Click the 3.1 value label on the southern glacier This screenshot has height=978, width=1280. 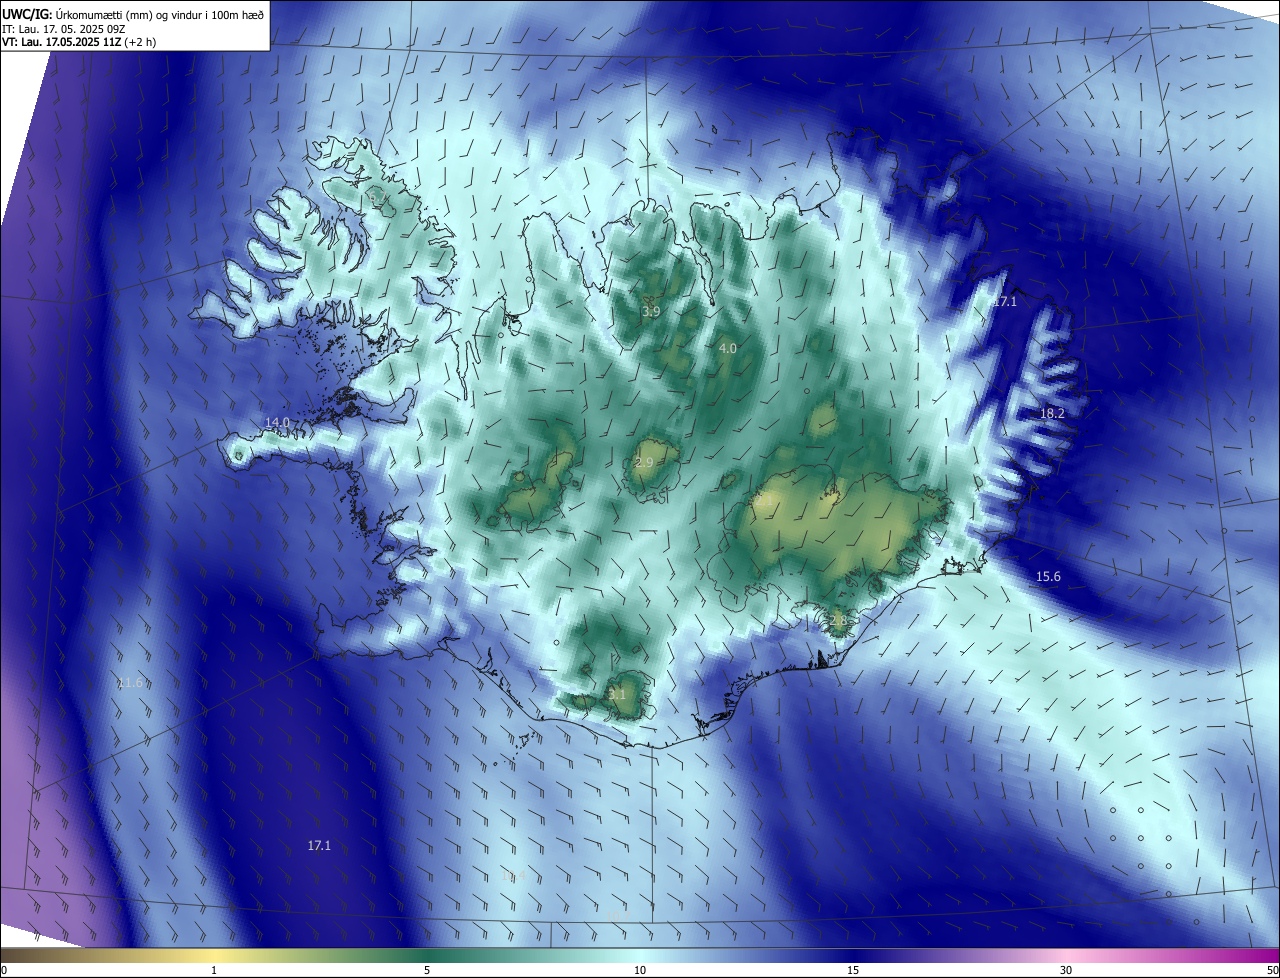pyautogui.click(x=617, y=693)
